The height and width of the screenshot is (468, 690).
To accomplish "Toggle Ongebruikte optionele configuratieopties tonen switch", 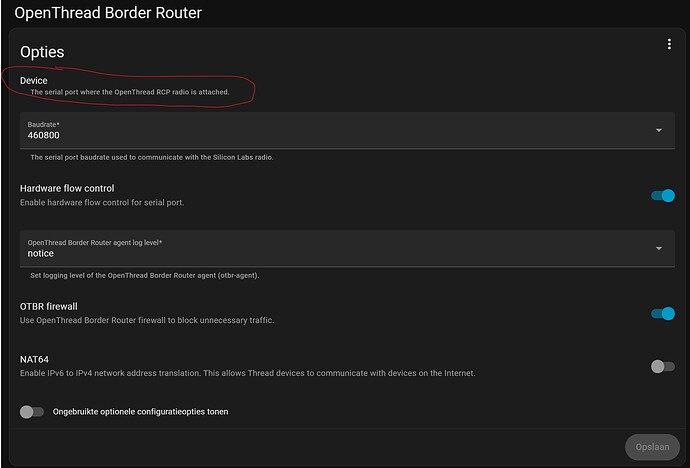I will pyautogui.click(x=32, y=412).
